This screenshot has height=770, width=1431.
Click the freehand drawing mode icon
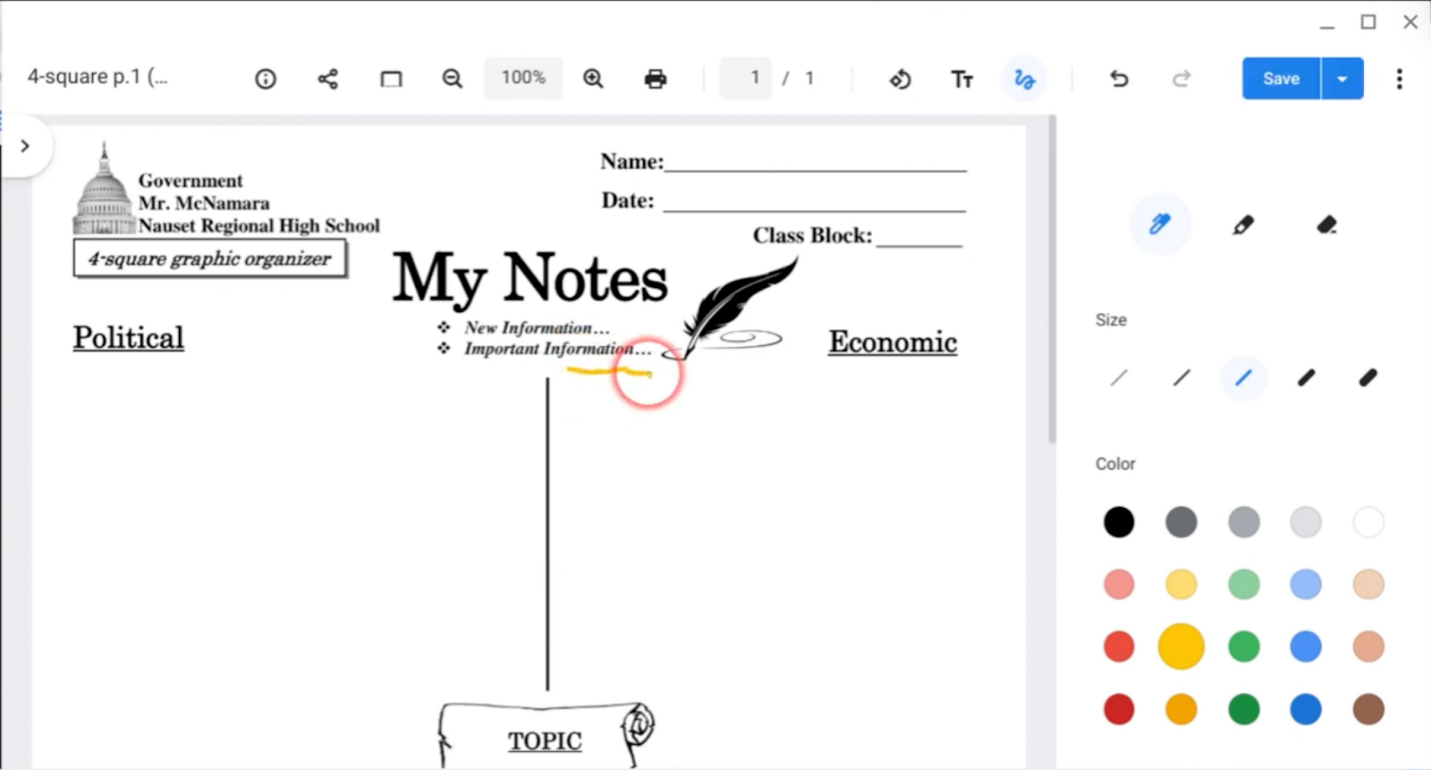(1023, 78)
